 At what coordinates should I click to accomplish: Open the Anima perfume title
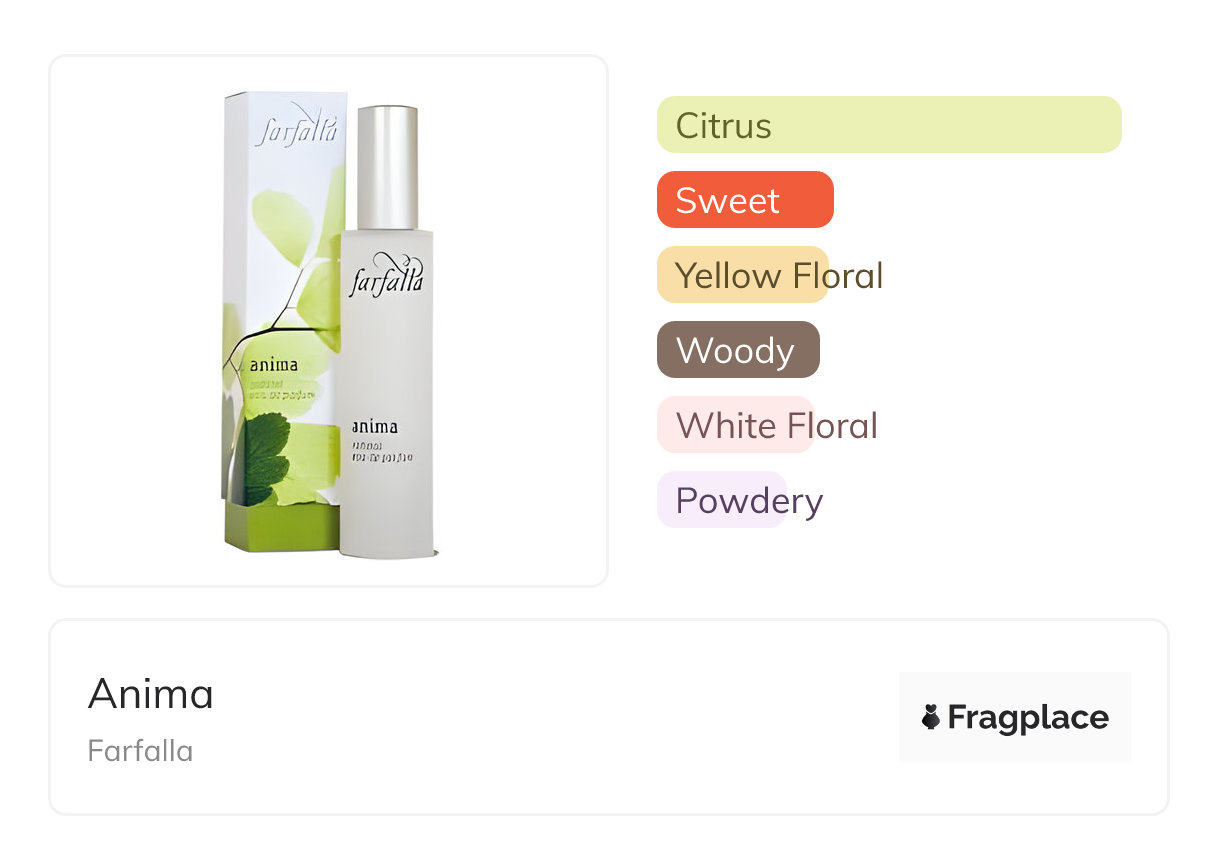[151, 694]
